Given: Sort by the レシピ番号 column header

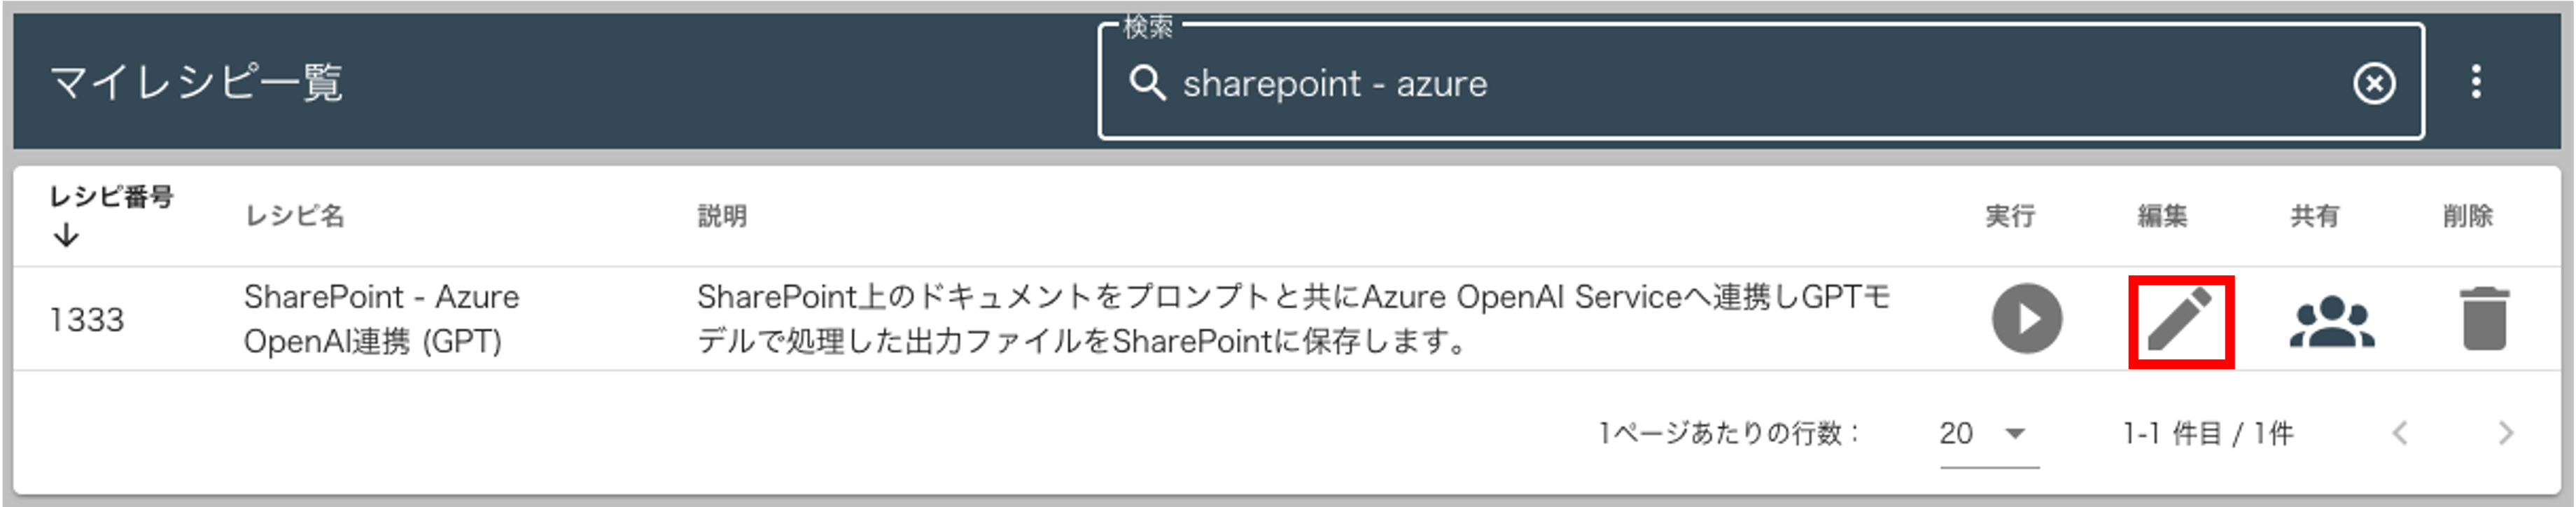Looking at the screenshot, I should pos(111,197).
